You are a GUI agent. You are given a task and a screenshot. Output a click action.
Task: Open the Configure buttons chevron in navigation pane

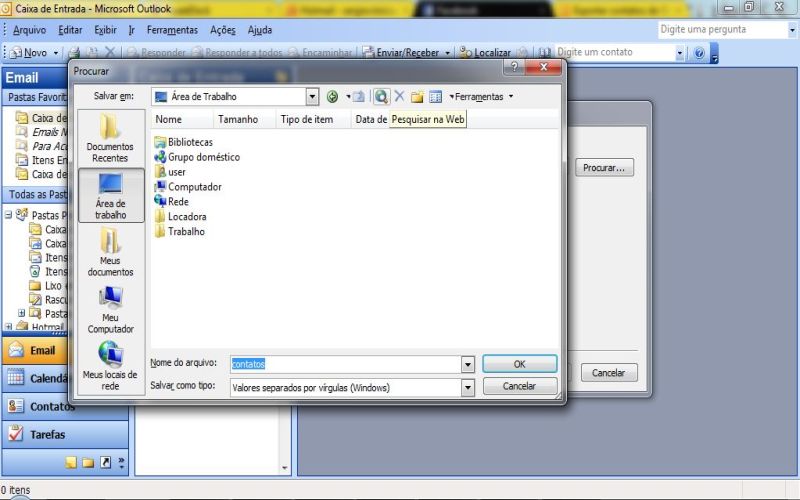pos(121,462)
